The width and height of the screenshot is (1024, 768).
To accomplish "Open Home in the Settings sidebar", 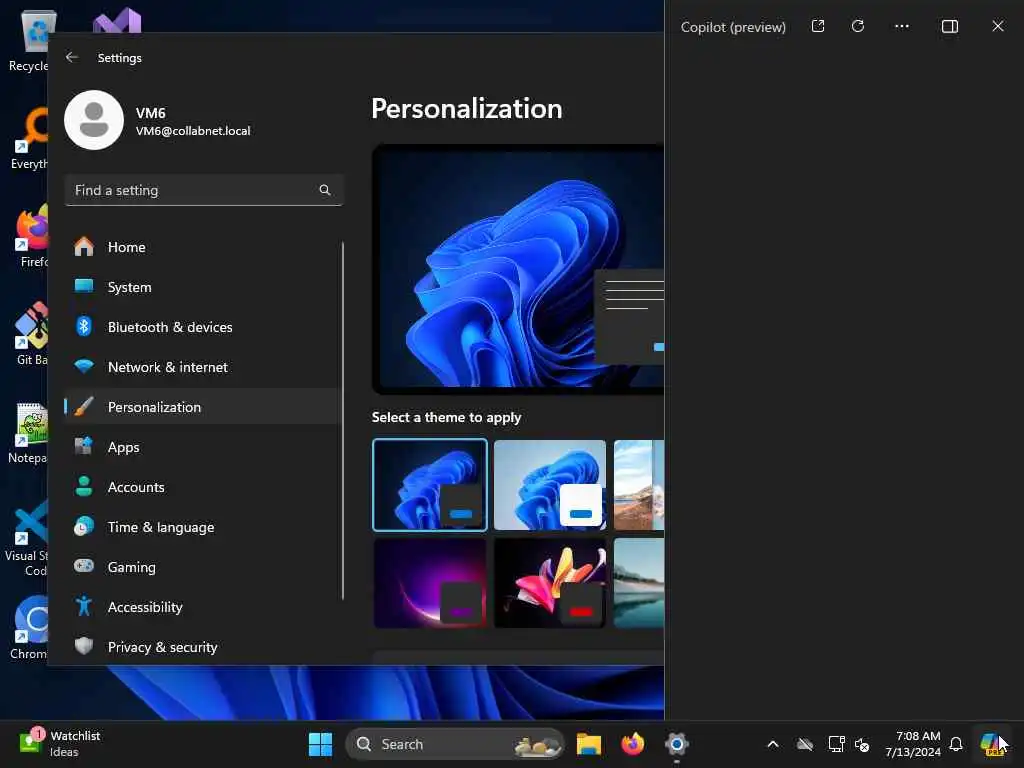I will (202, 247).
